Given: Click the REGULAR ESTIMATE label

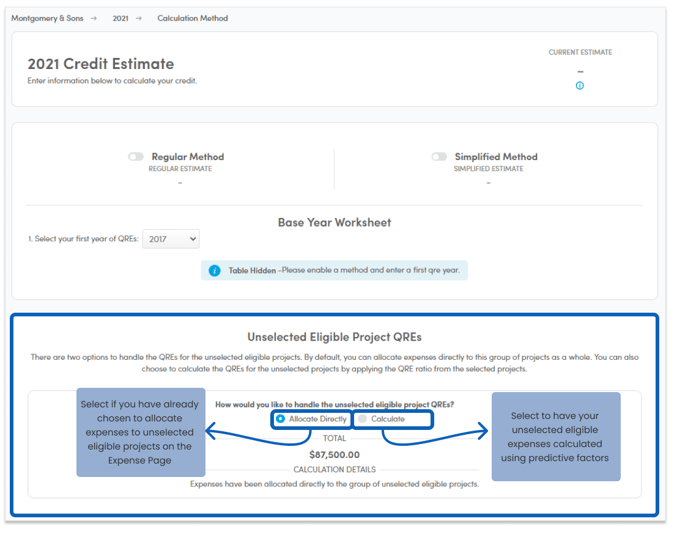Looking at the screenshot, I should pyautogui.click(x=180, y=169).
